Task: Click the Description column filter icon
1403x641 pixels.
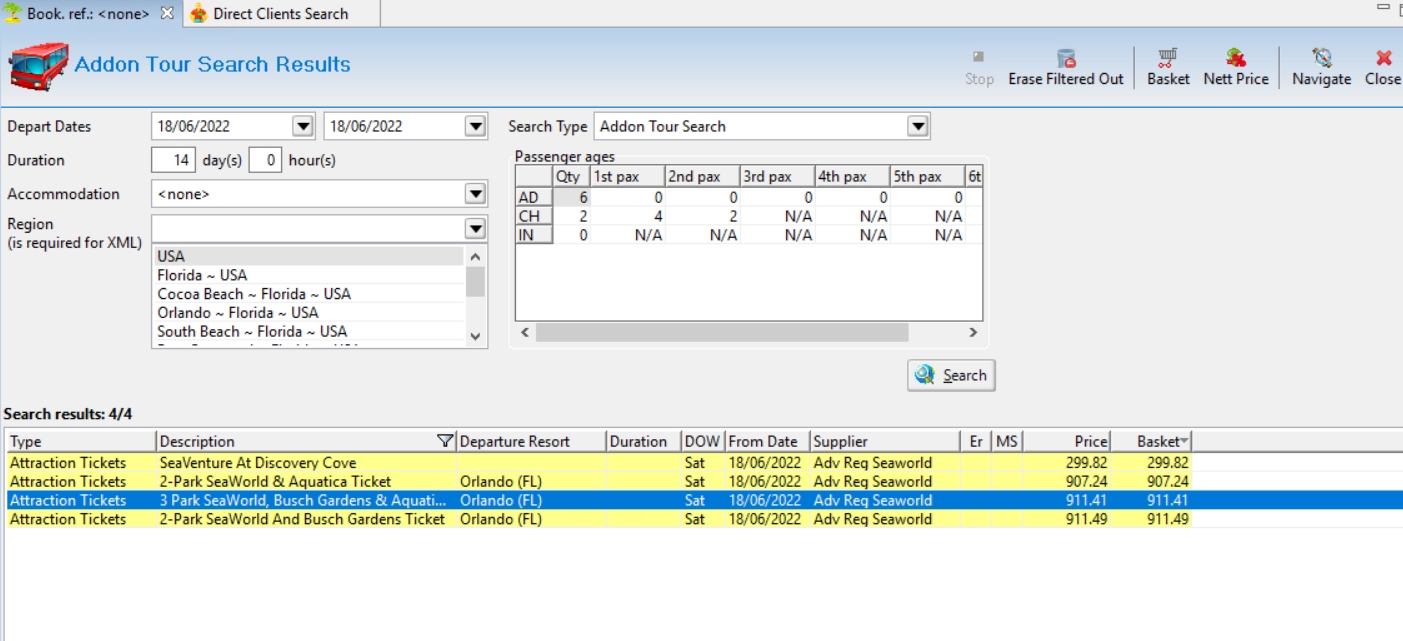Action: click(x=445, y=441)
